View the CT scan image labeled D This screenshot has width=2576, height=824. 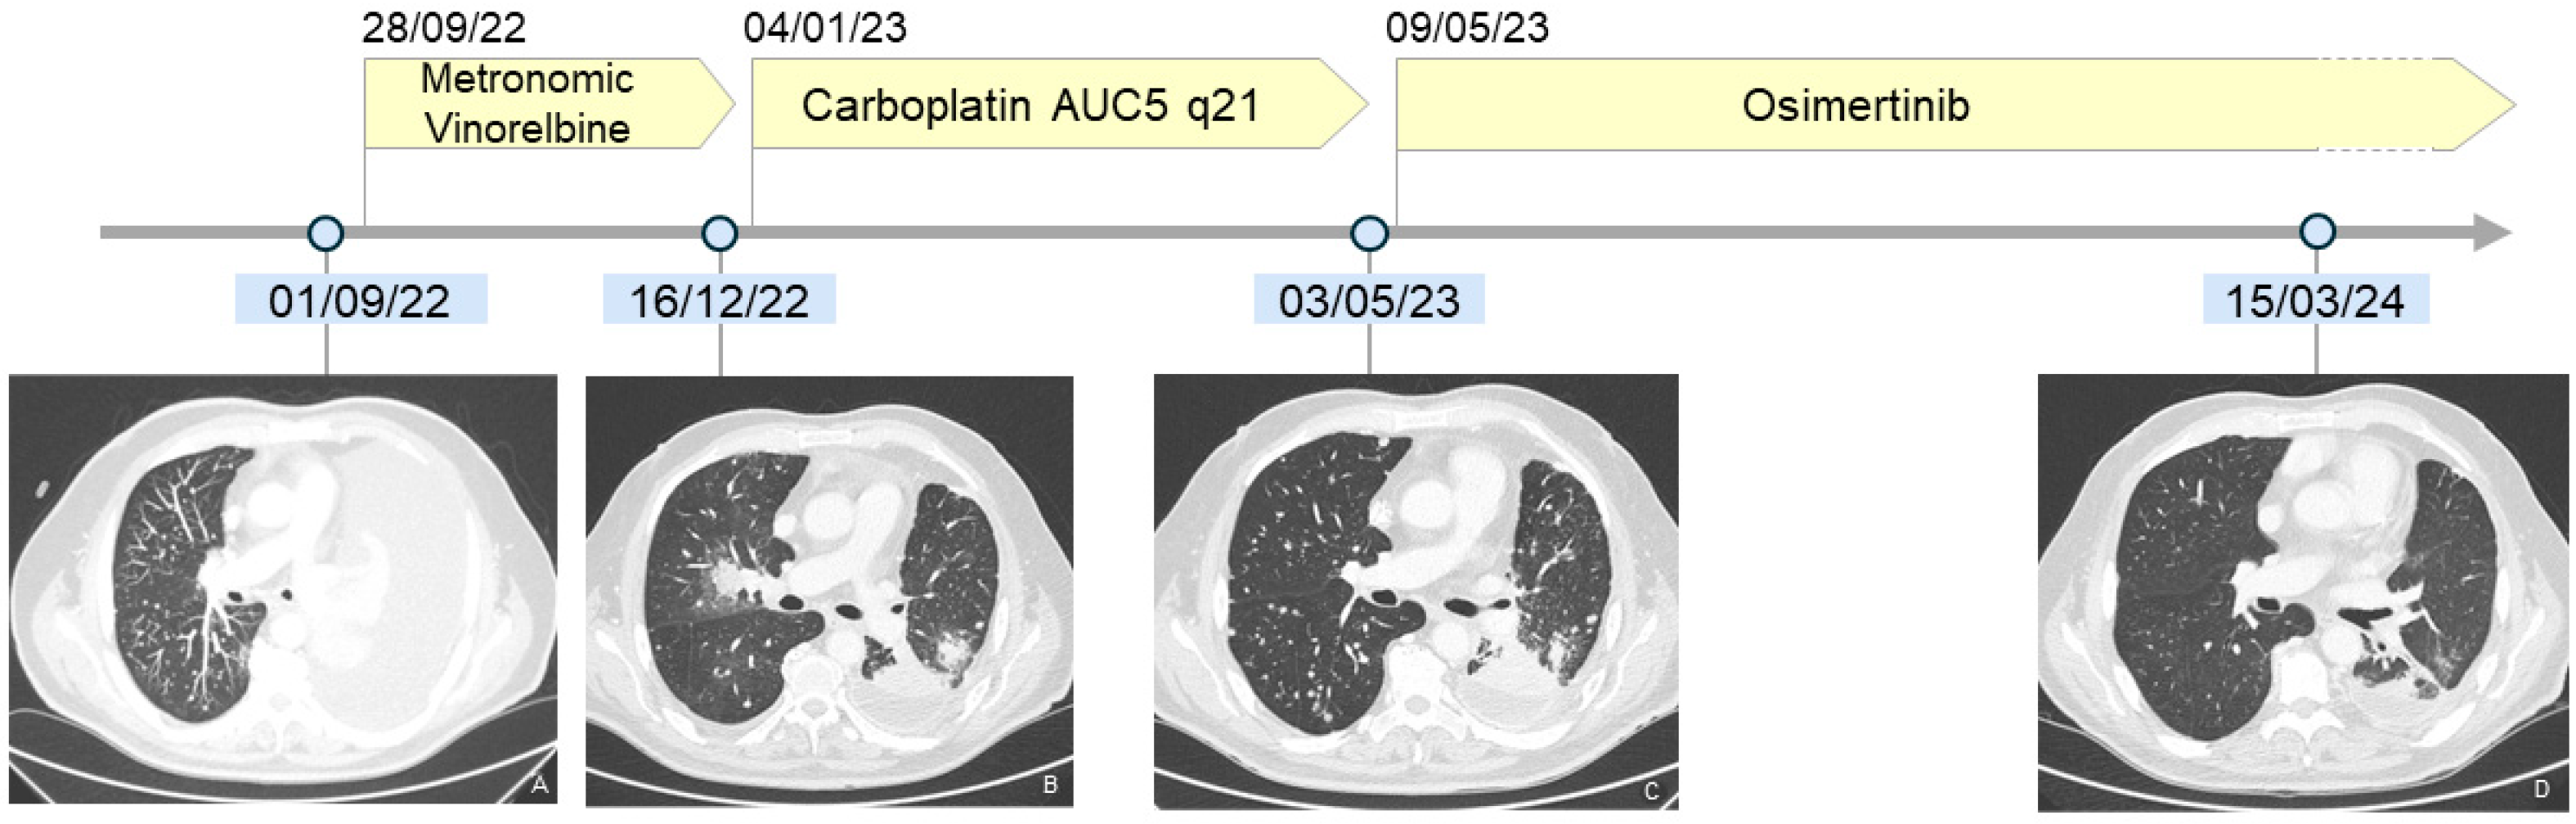(2302, 592)
